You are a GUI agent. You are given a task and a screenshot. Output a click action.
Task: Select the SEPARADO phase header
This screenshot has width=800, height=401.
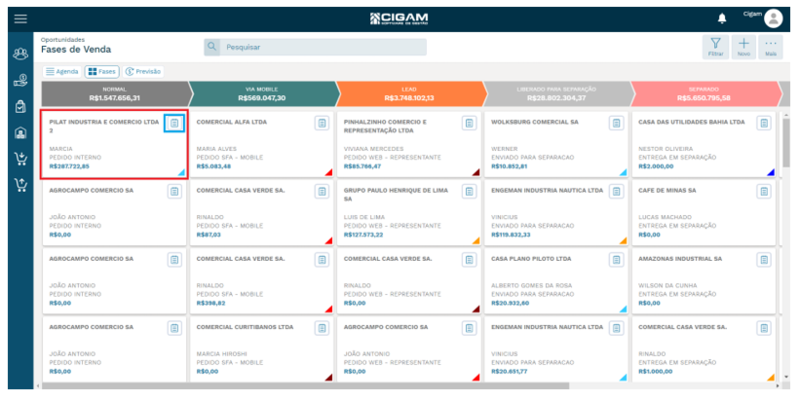704,94
